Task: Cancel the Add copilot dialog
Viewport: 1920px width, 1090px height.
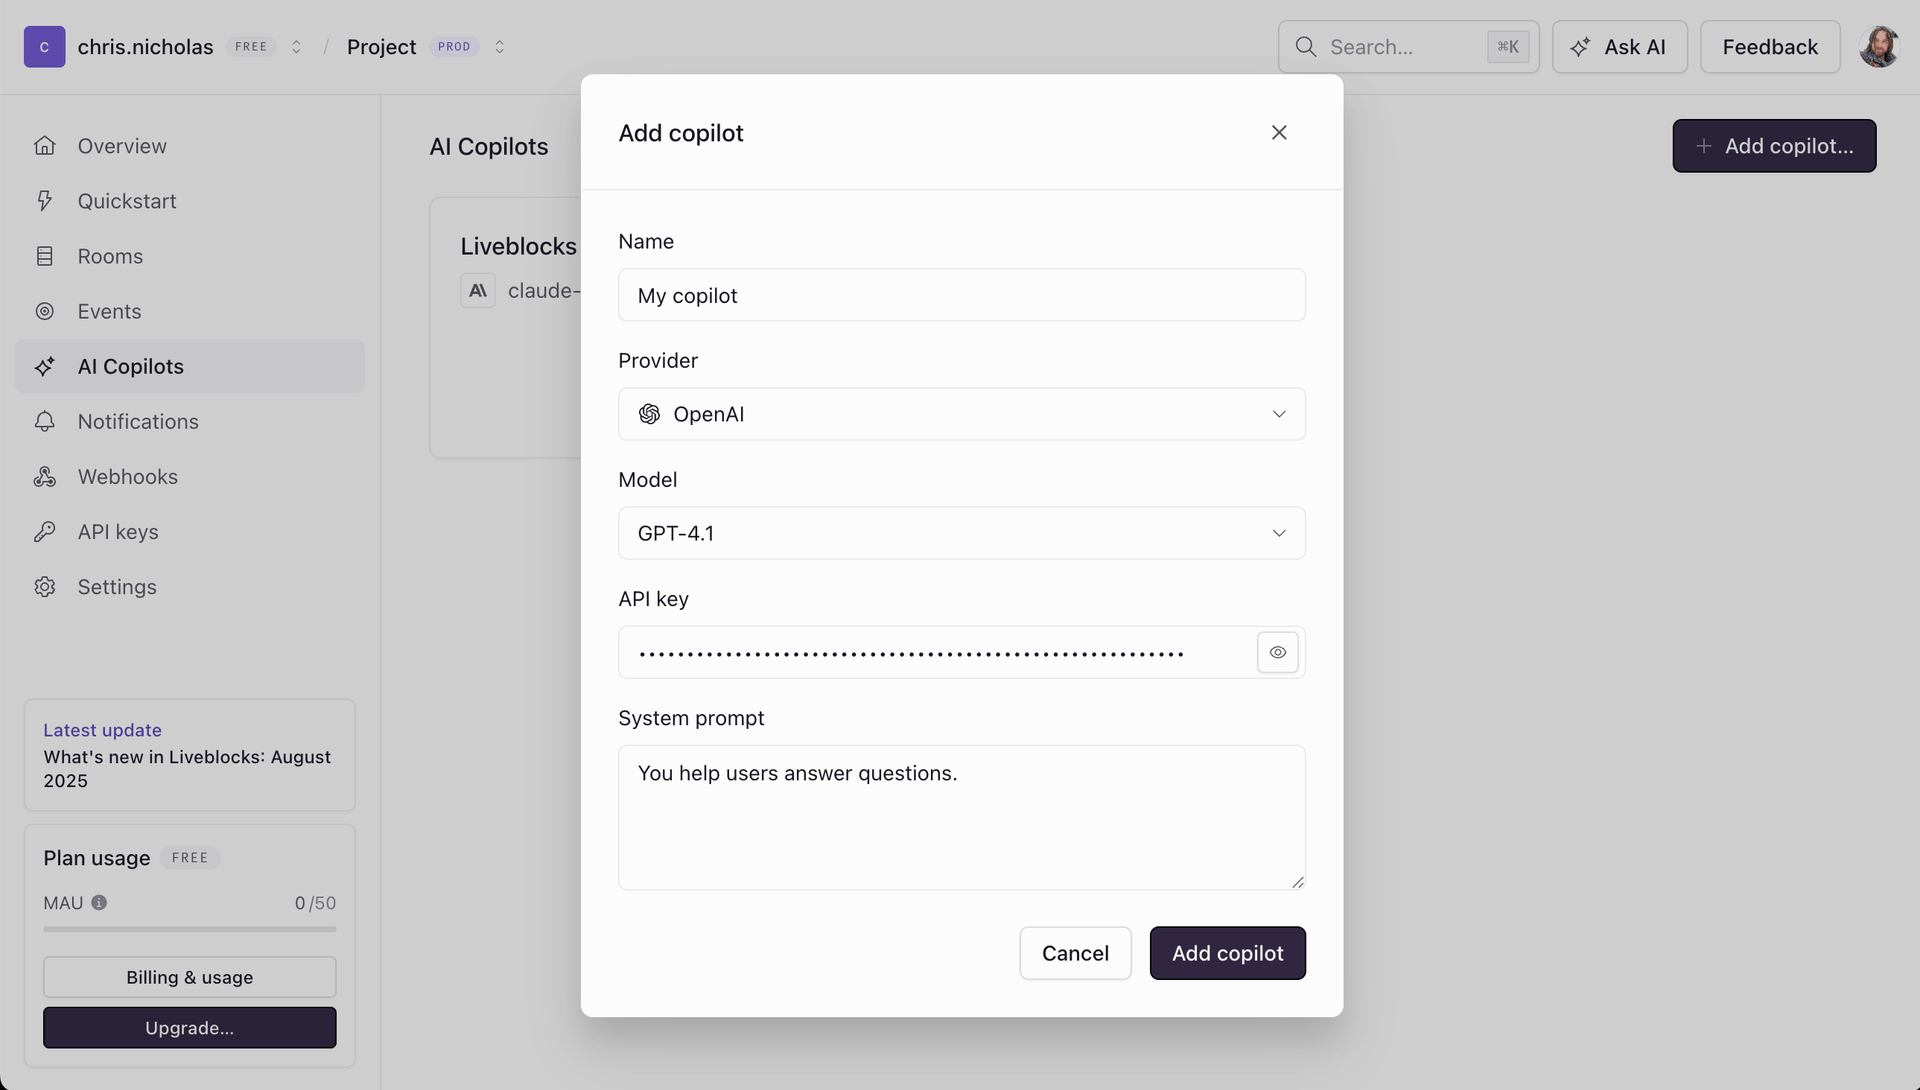Action: click(x=1075, y=953)
